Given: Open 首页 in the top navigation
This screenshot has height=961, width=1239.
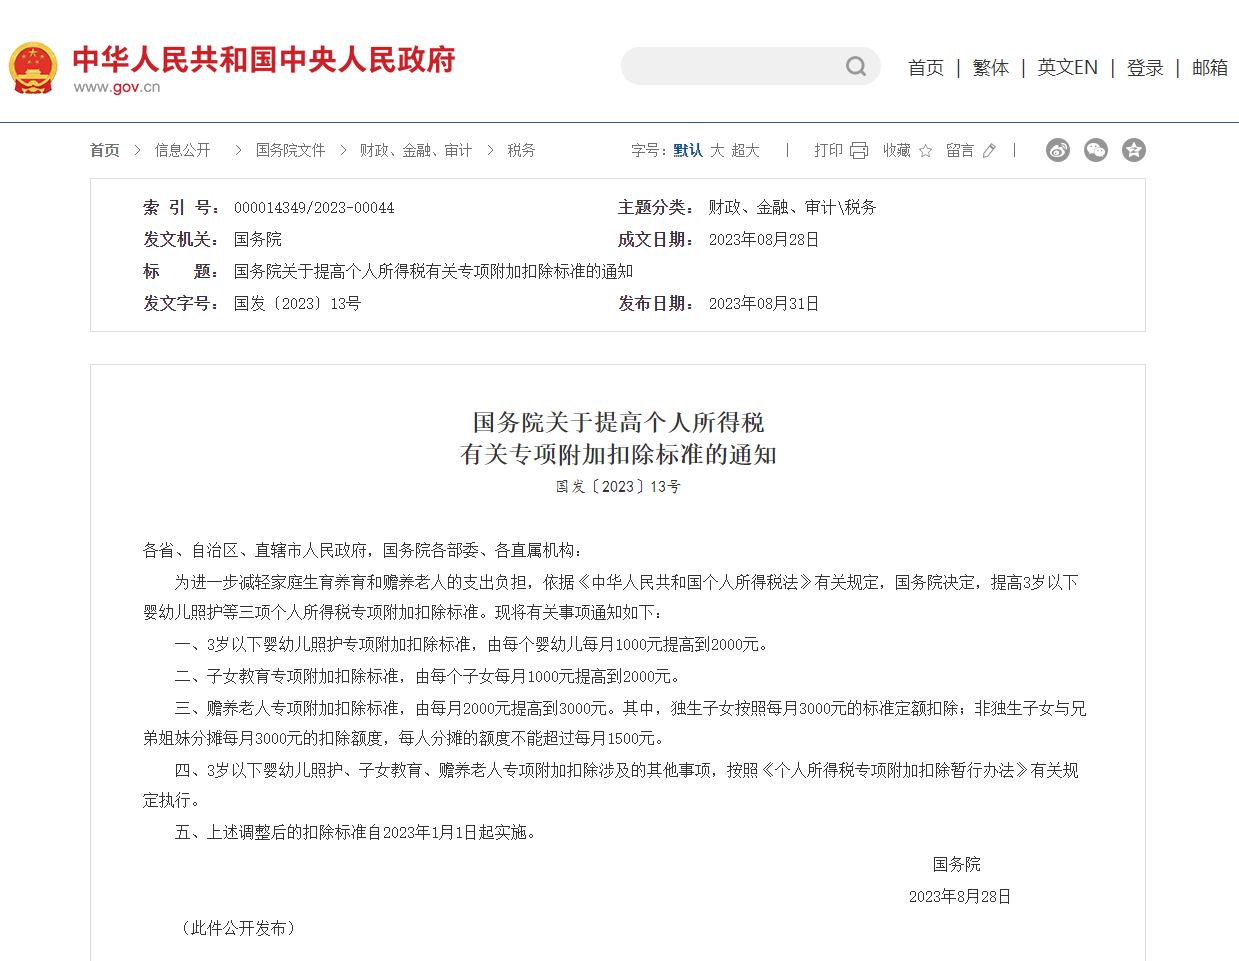Looking at the screenshot, I should pyautogui.click(x=925, y=68).
